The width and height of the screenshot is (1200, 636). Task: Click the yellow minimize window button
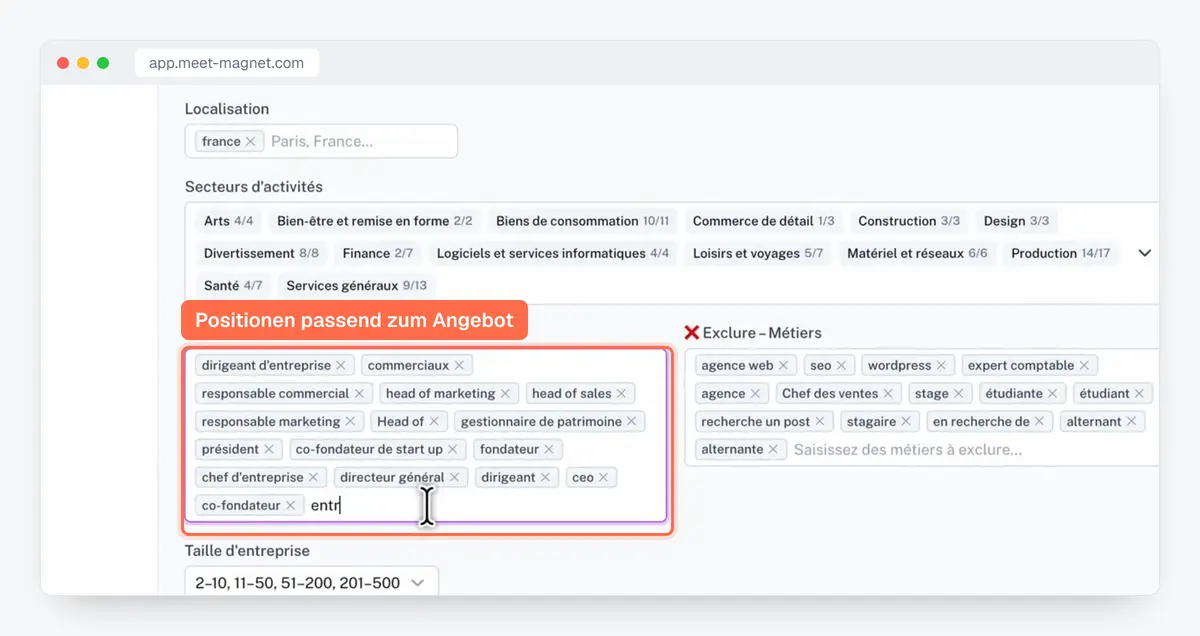(83, 63)
